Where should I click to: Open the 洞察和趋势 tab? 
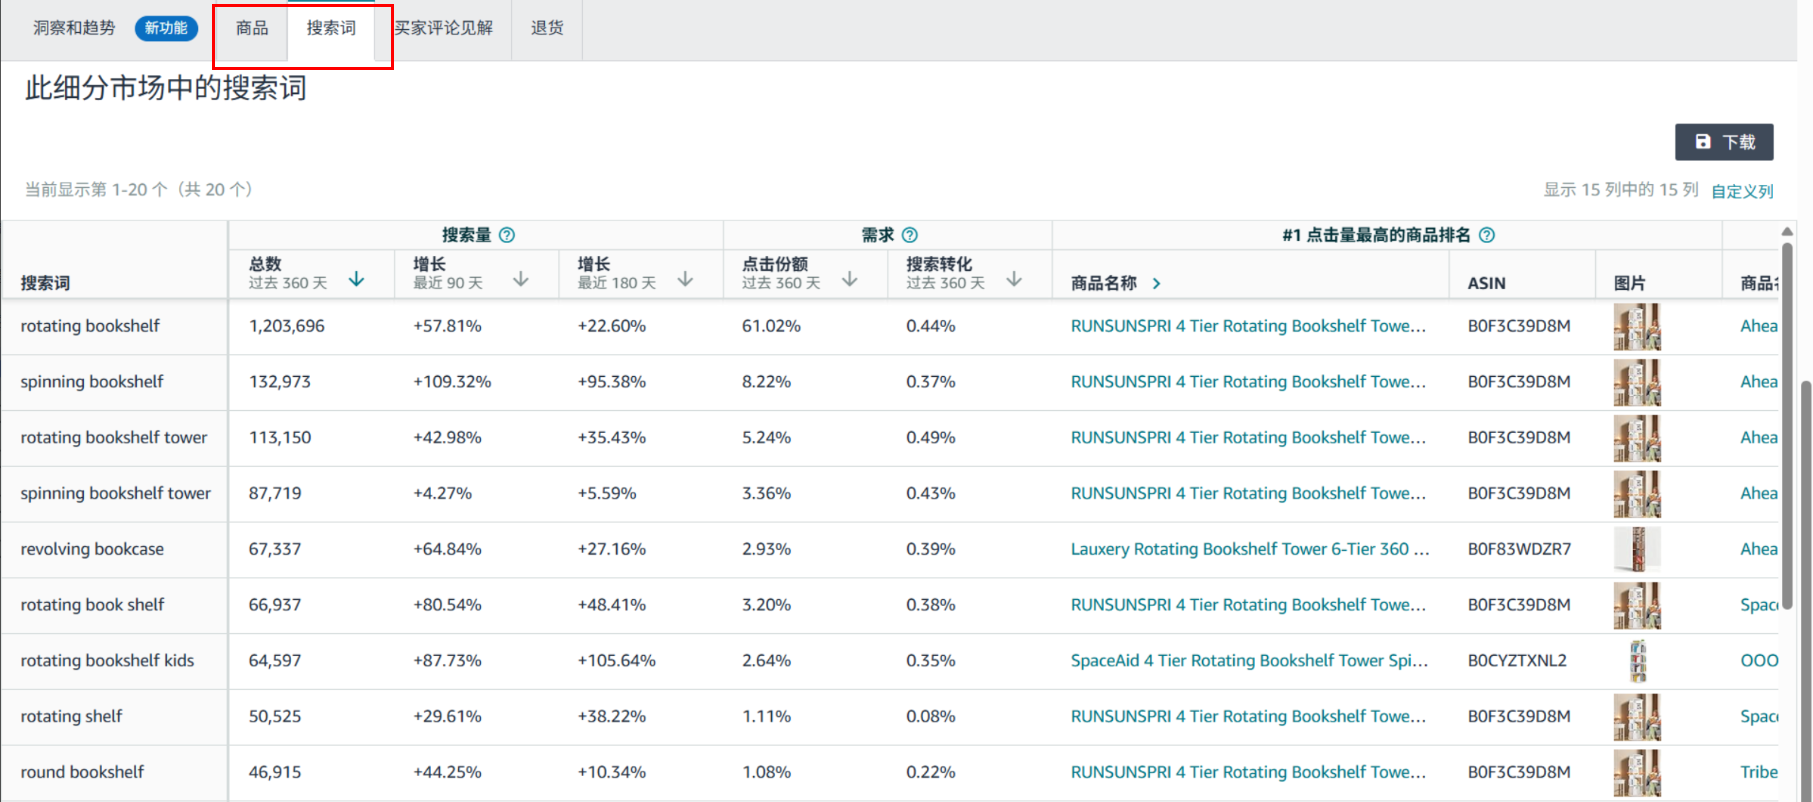coord(75,28)
